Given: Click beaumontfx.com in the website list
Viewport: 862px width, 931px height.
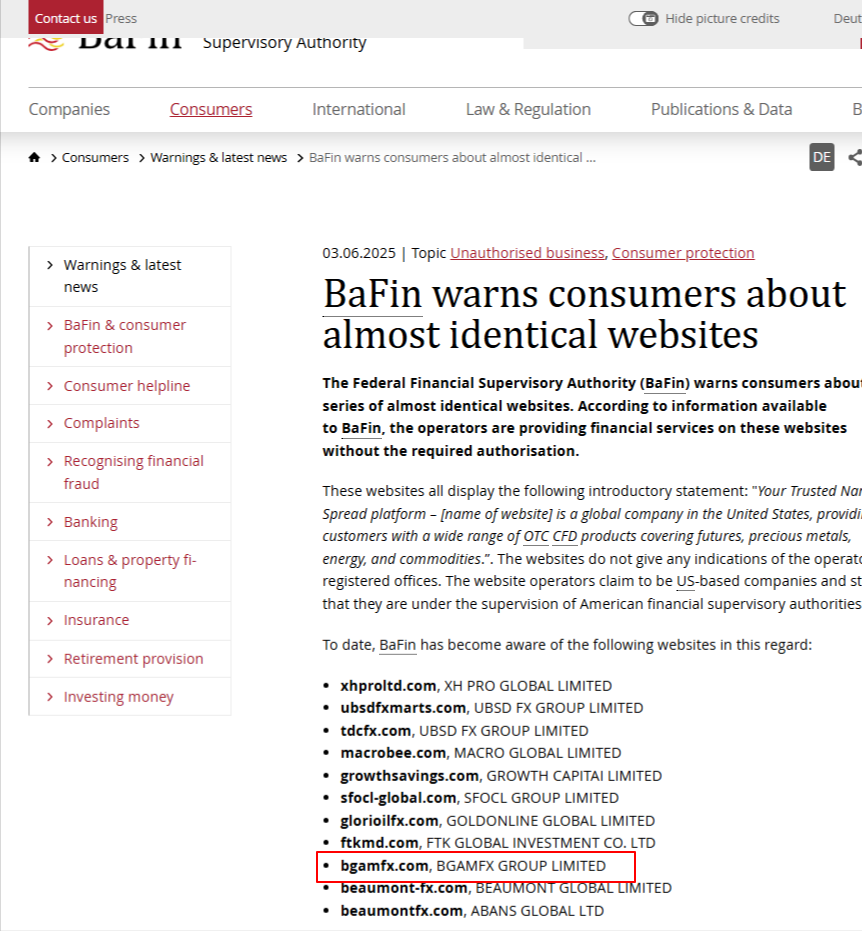Looking at the screenshot, I should [x=401, y=911].
